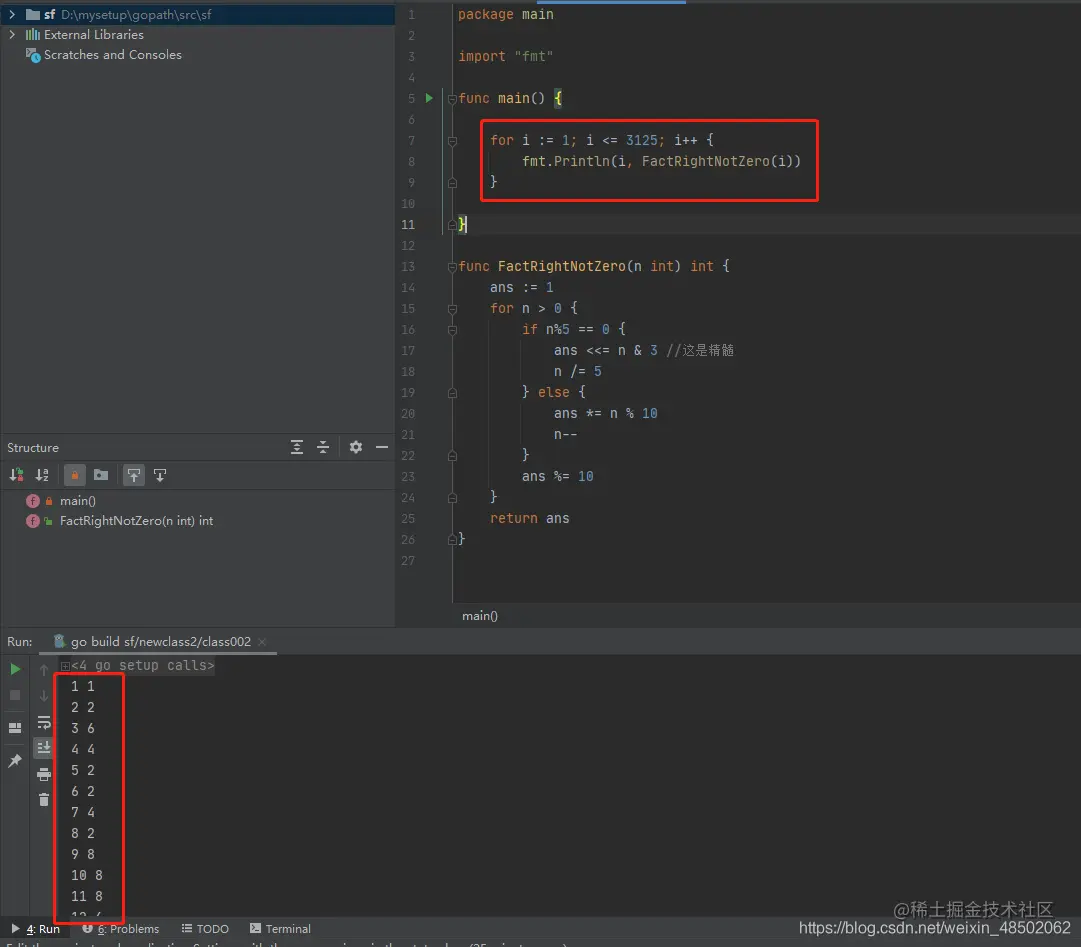Jump up the stack trace with up arrow
The width and height of the screenshot is (1081, 947).
[43, 669]
